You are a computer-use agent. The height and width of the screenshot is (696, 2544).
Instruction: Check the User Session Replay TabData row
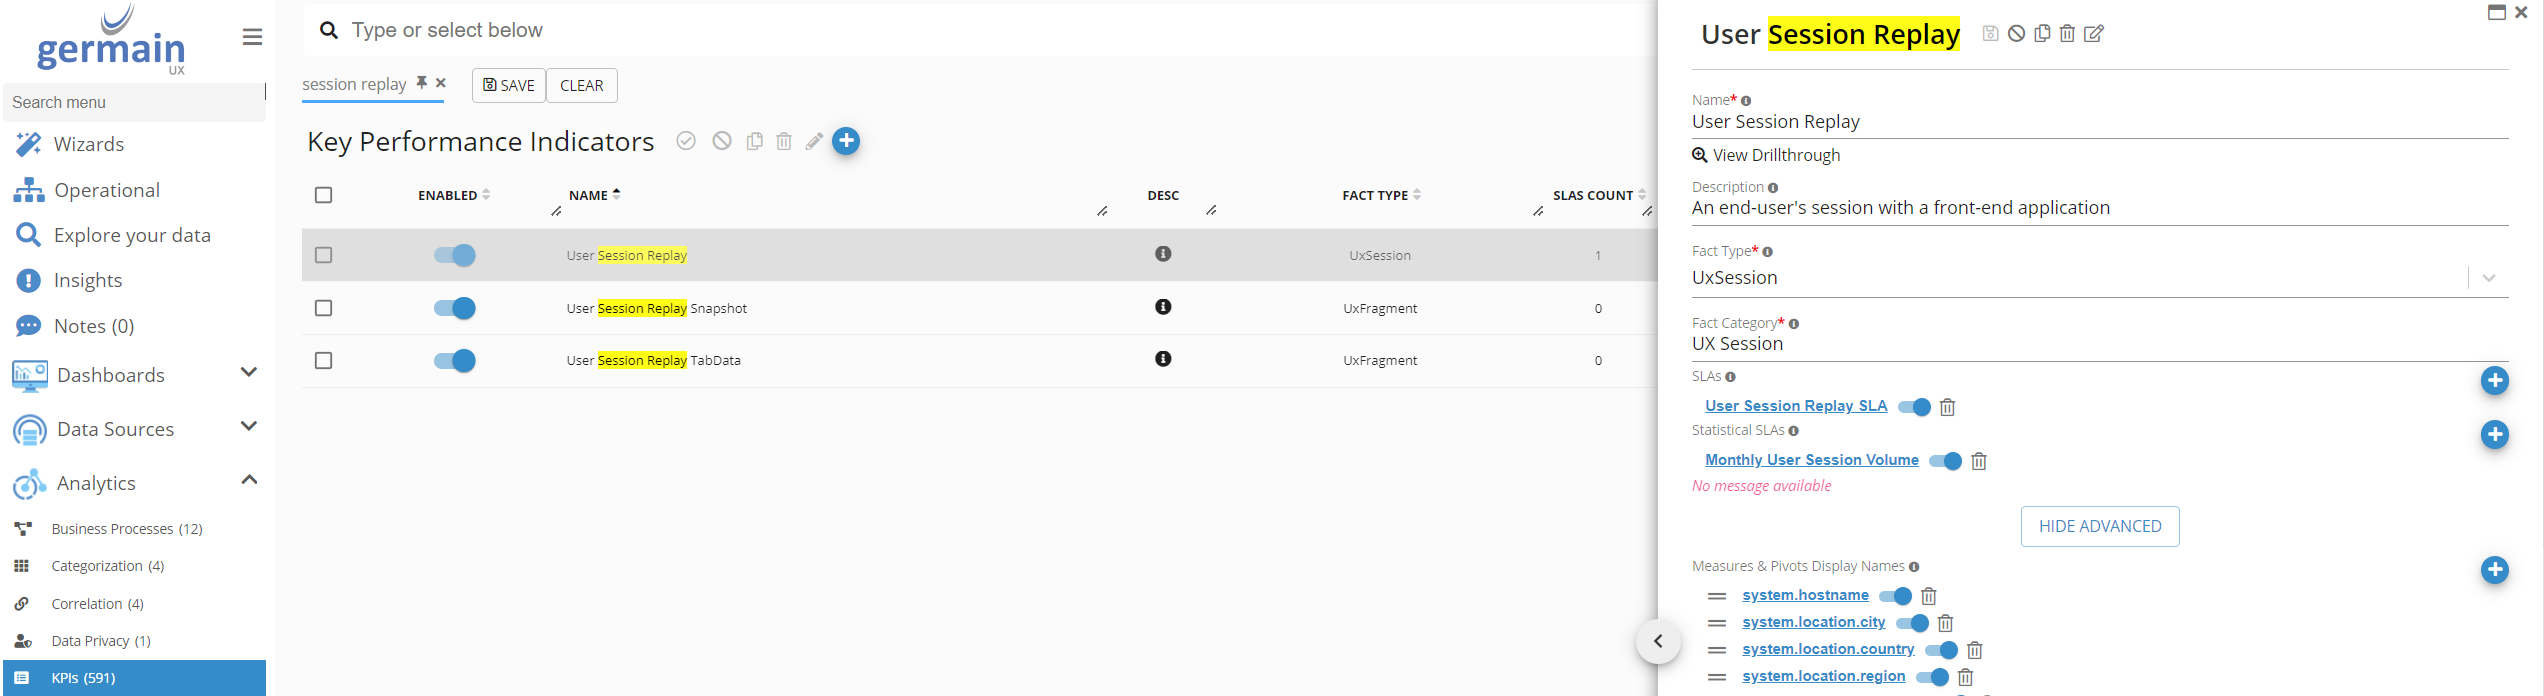tap(323, 360)
